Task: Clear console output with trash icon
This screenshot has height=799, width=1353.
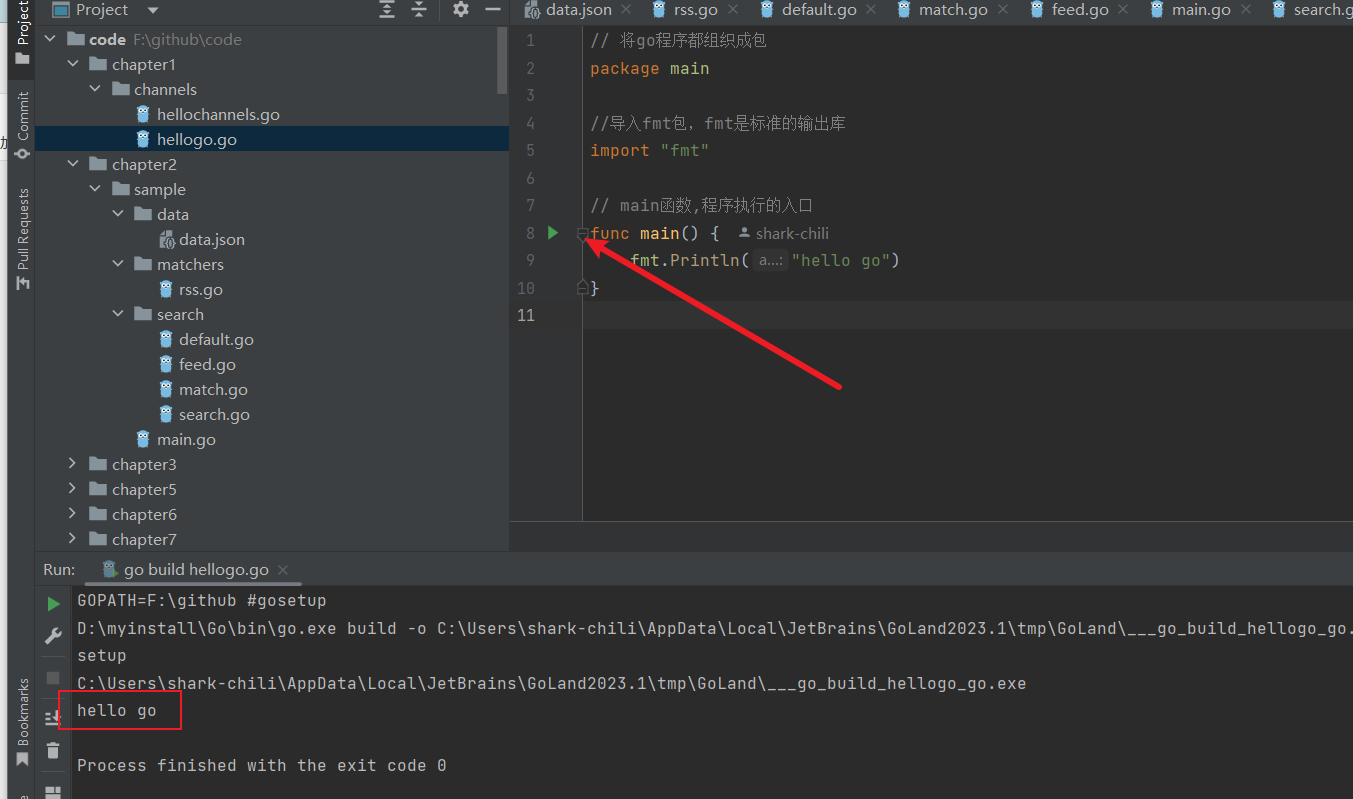Action: click(x=53, y=750)
